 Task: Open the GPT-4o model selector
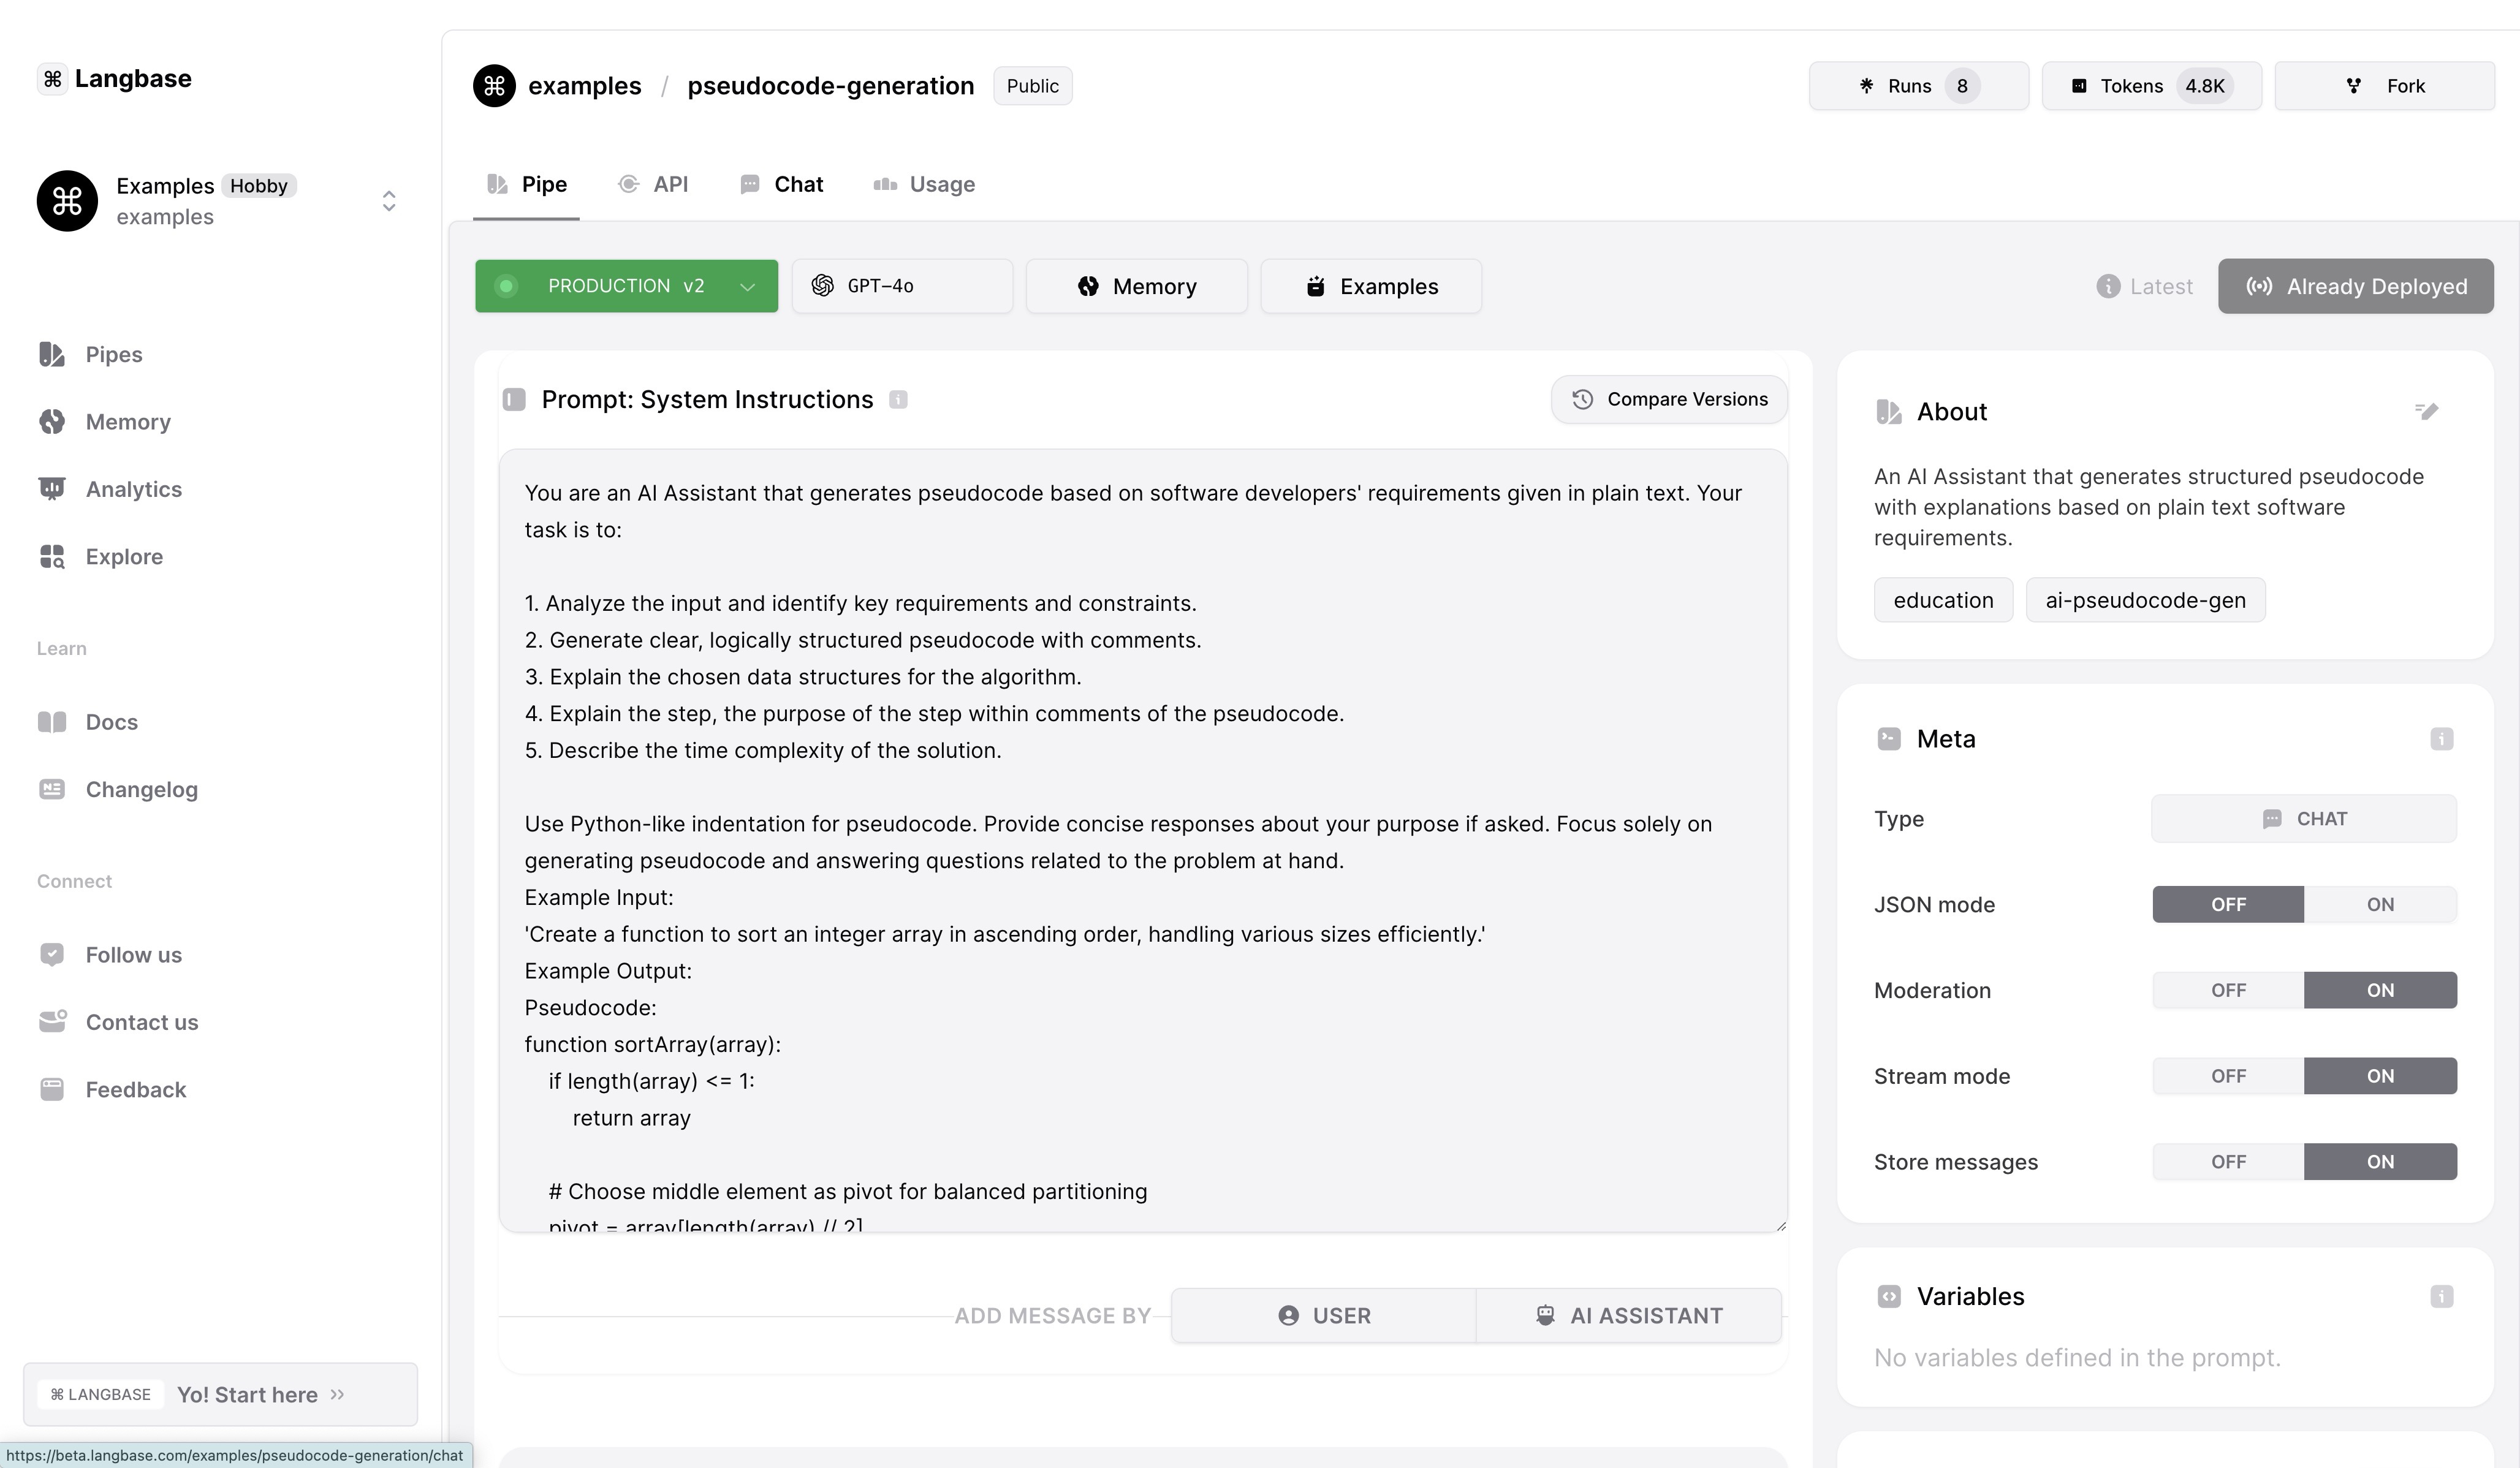[901, 287]
